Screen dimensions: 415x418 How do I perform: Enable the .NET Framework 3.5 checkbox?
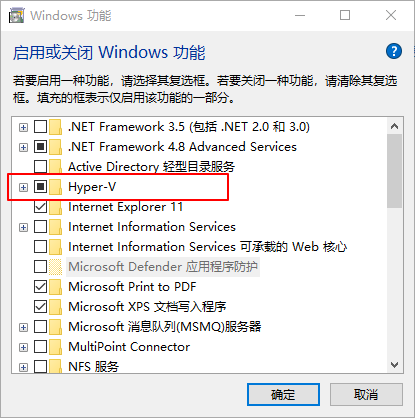pos(40,127)
